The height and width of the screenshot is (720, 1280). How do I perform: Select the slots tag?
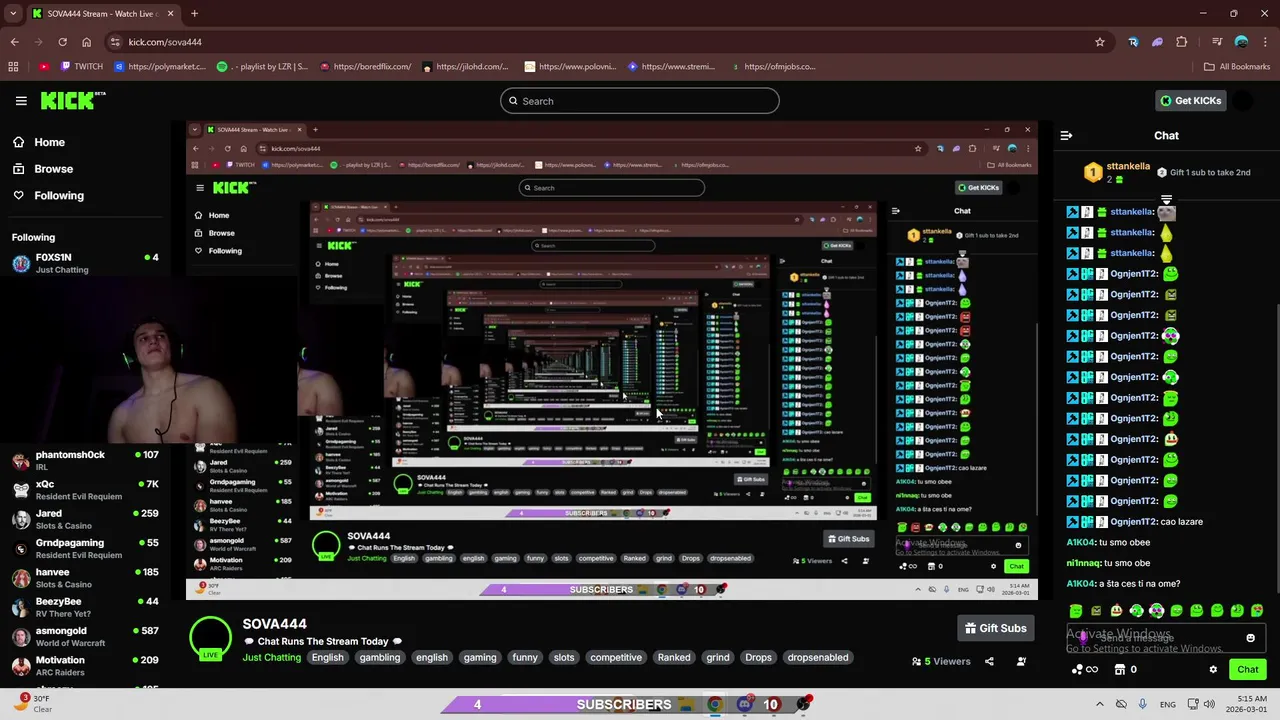[564, 657]
